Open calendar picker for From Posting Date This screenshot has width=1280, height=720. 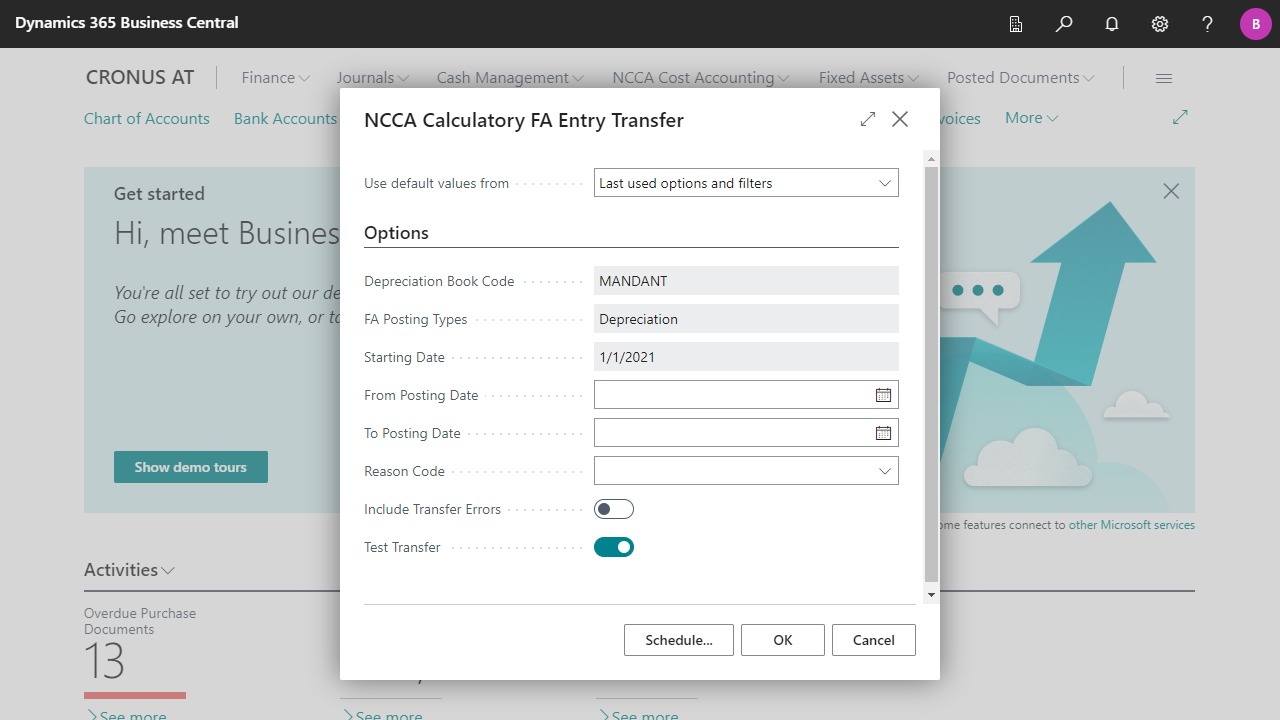tap(883, 395)
